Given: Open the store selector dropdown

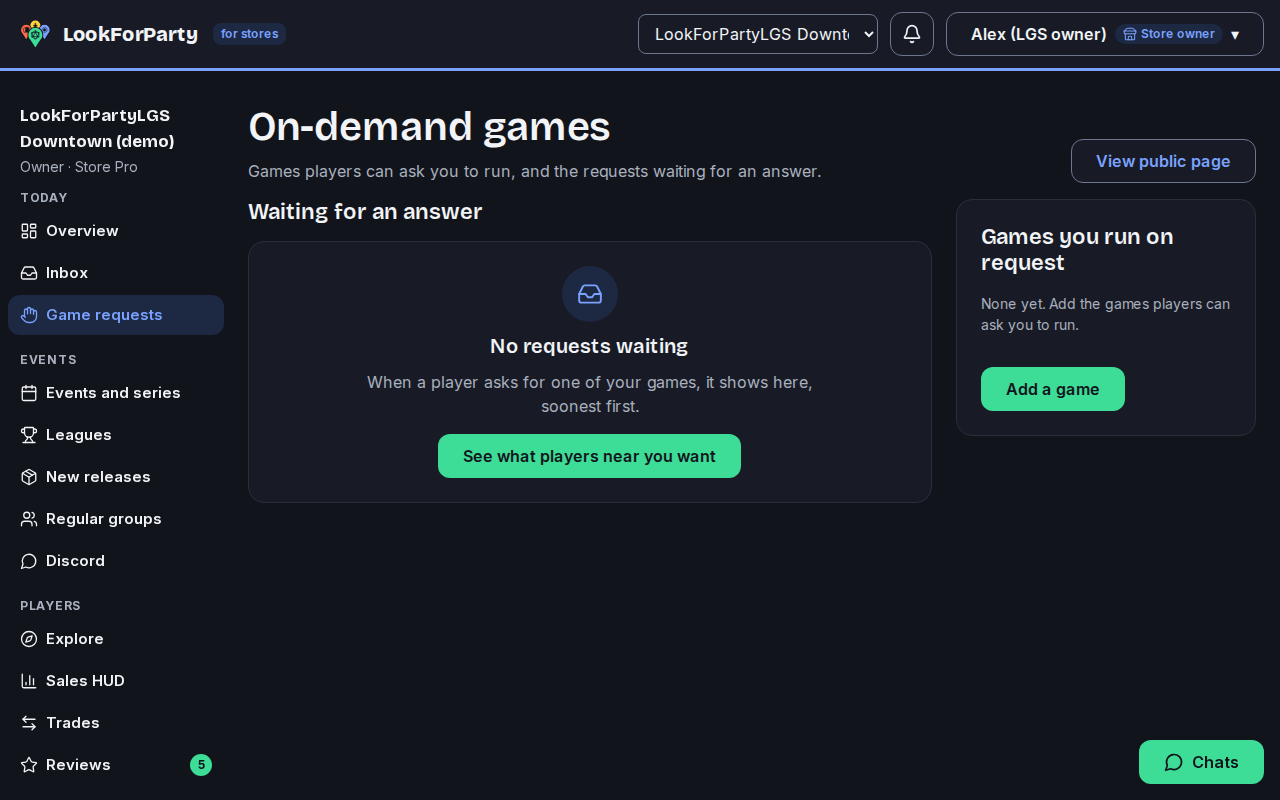Looking at the screenshot, I should [x=758, y=34].
